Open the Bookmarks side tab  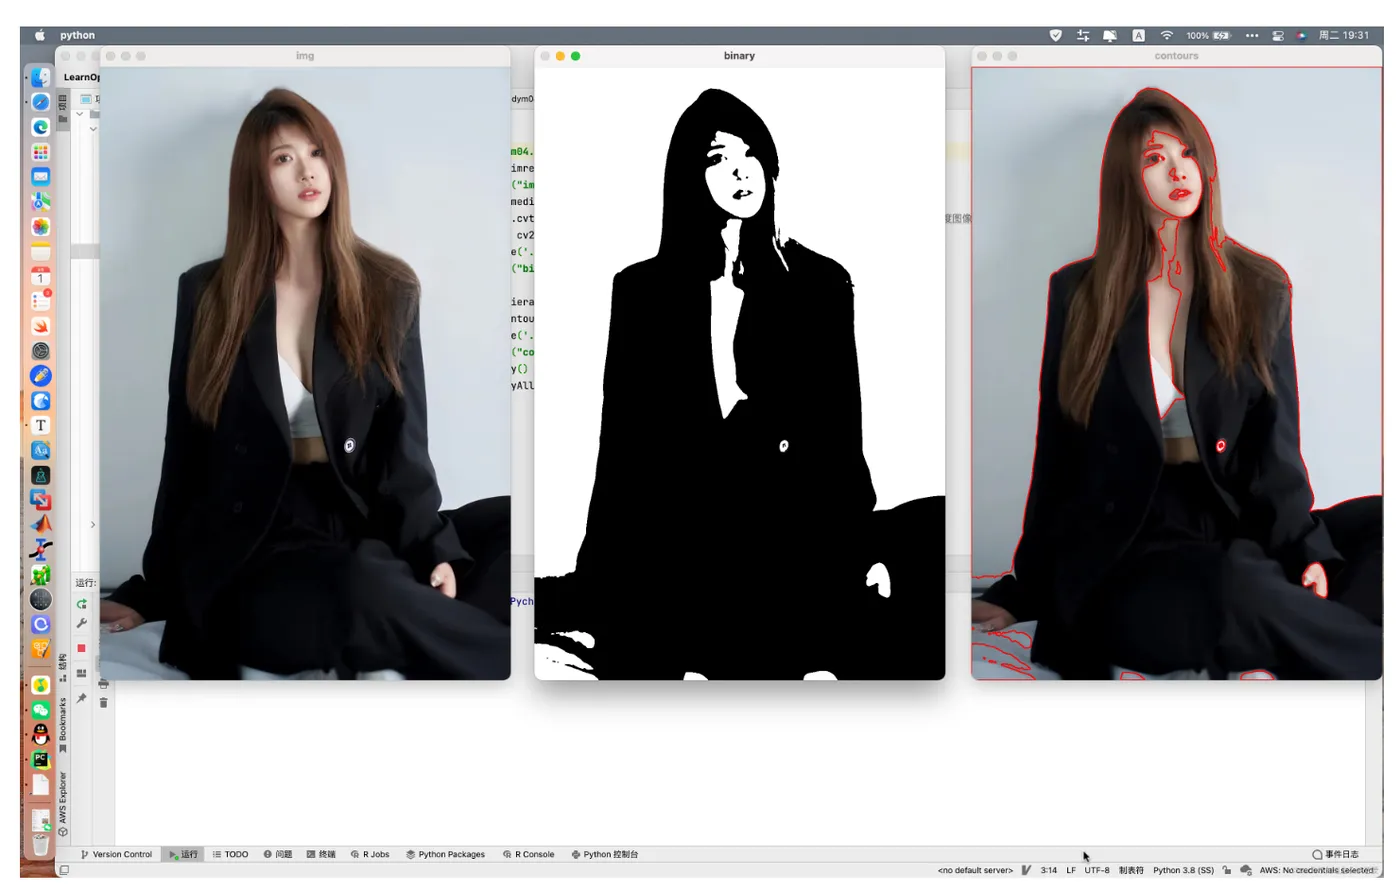[63, 725]
